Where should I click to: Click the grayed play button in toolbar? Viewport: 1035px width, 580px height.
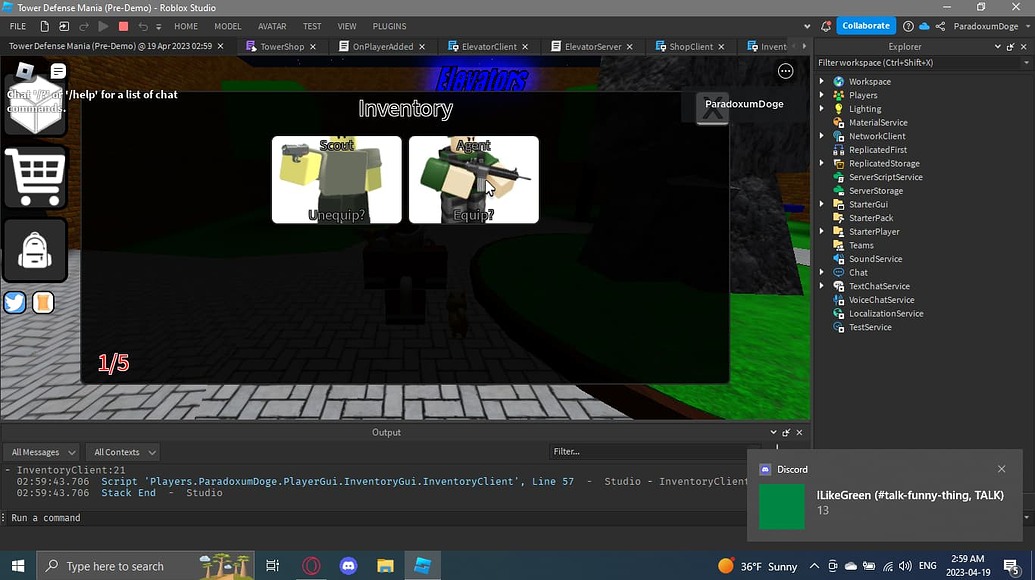click(x=103, y=26)
